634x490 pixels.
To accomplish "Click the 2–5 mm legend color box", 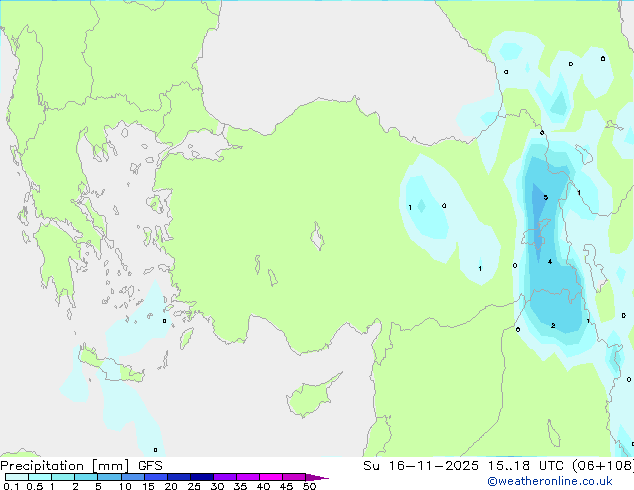I will tap(86, 477).
